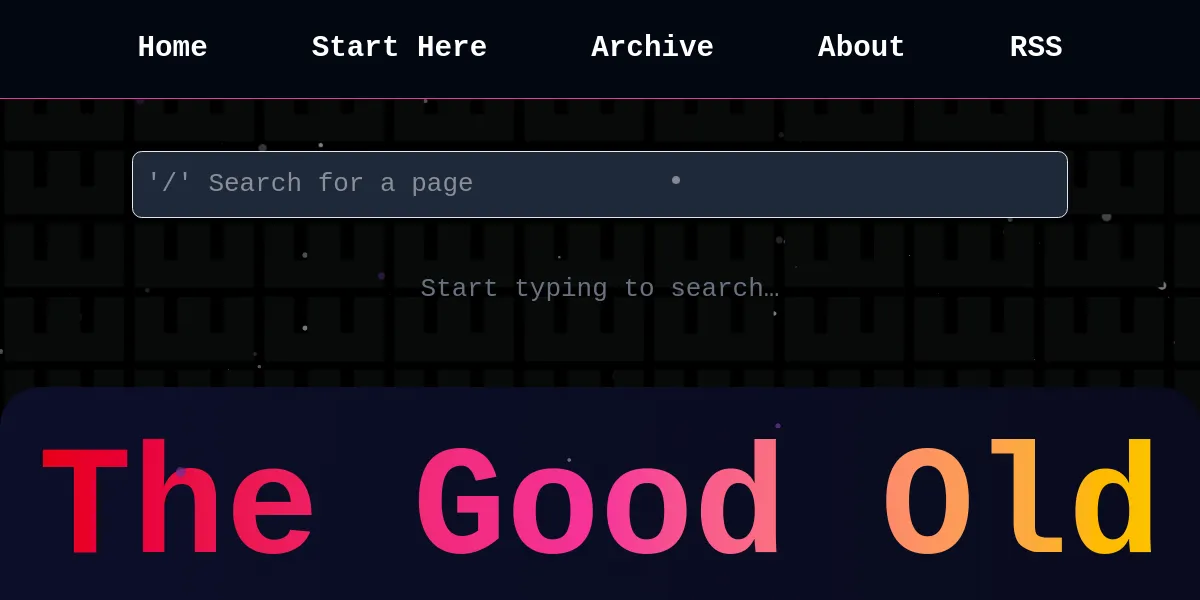Image resolution: width=1200 pixels, height=600 pixels.
Task: Click the word 'The' in the title
Action: 178,500
